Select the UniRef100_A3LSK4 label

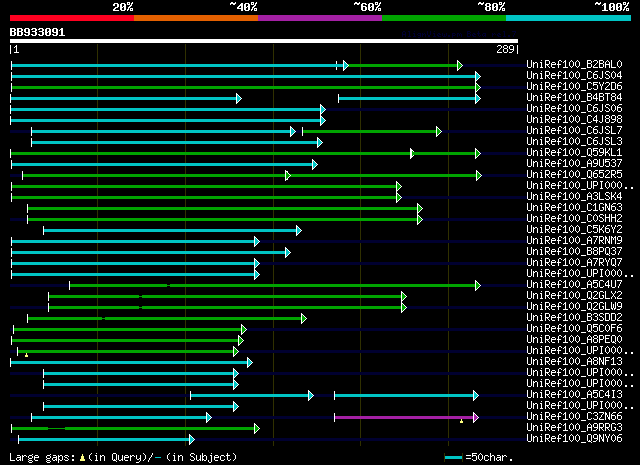(x=574, y=197)
